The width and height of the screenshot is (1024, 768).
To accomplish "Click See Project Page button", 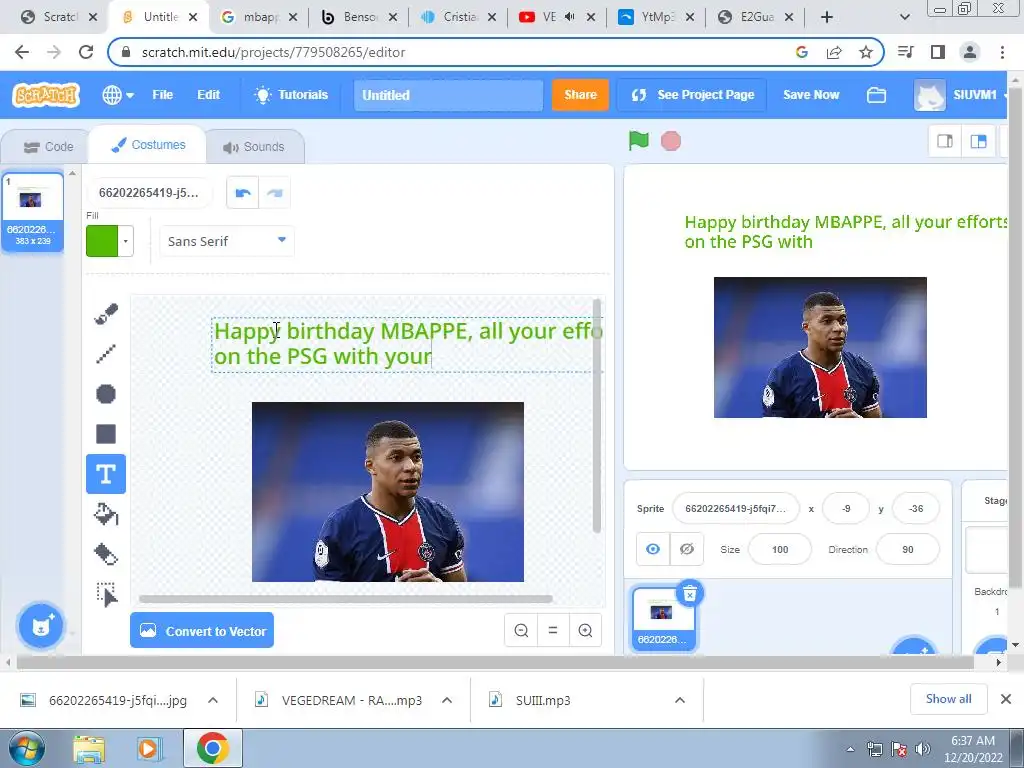I will (692, 95).
